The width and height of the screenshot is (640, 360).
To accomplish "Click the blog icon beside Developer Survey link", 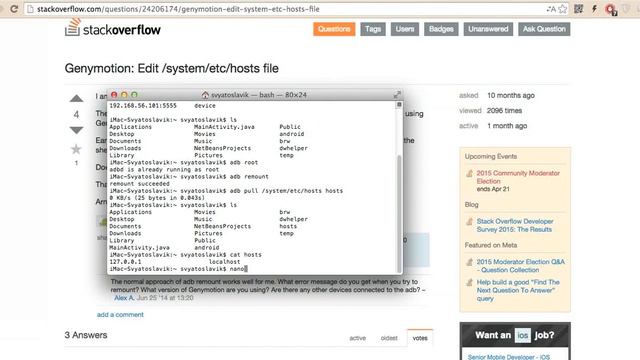I will (470, 222).
